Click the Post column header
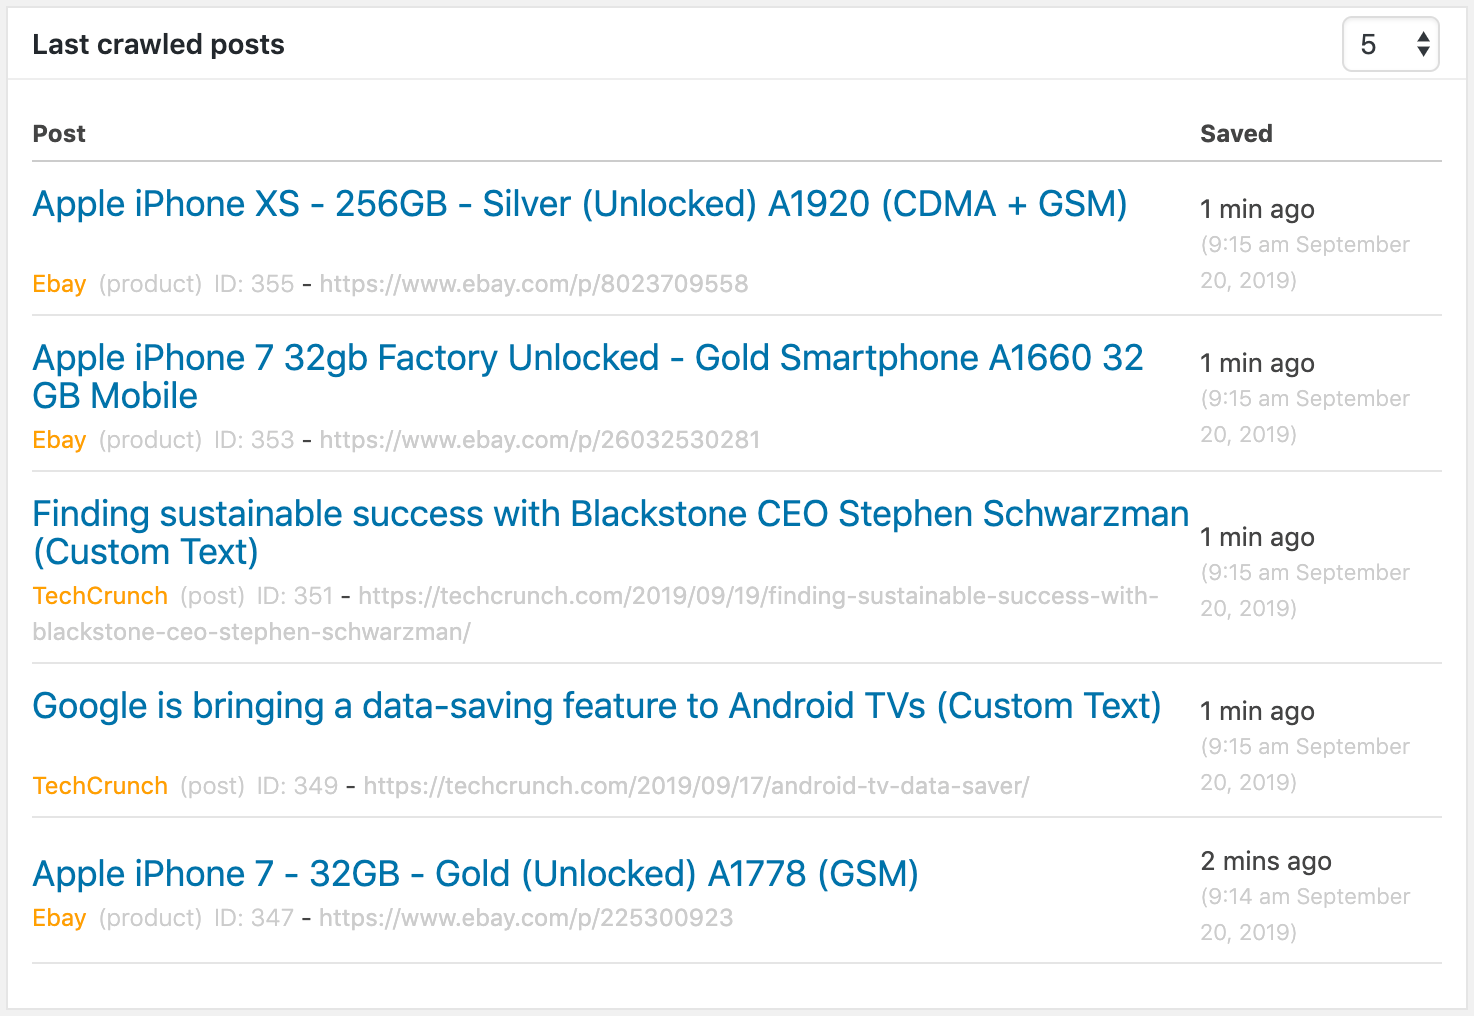Screen dimensions: 1474x1016 click(59, 134)
